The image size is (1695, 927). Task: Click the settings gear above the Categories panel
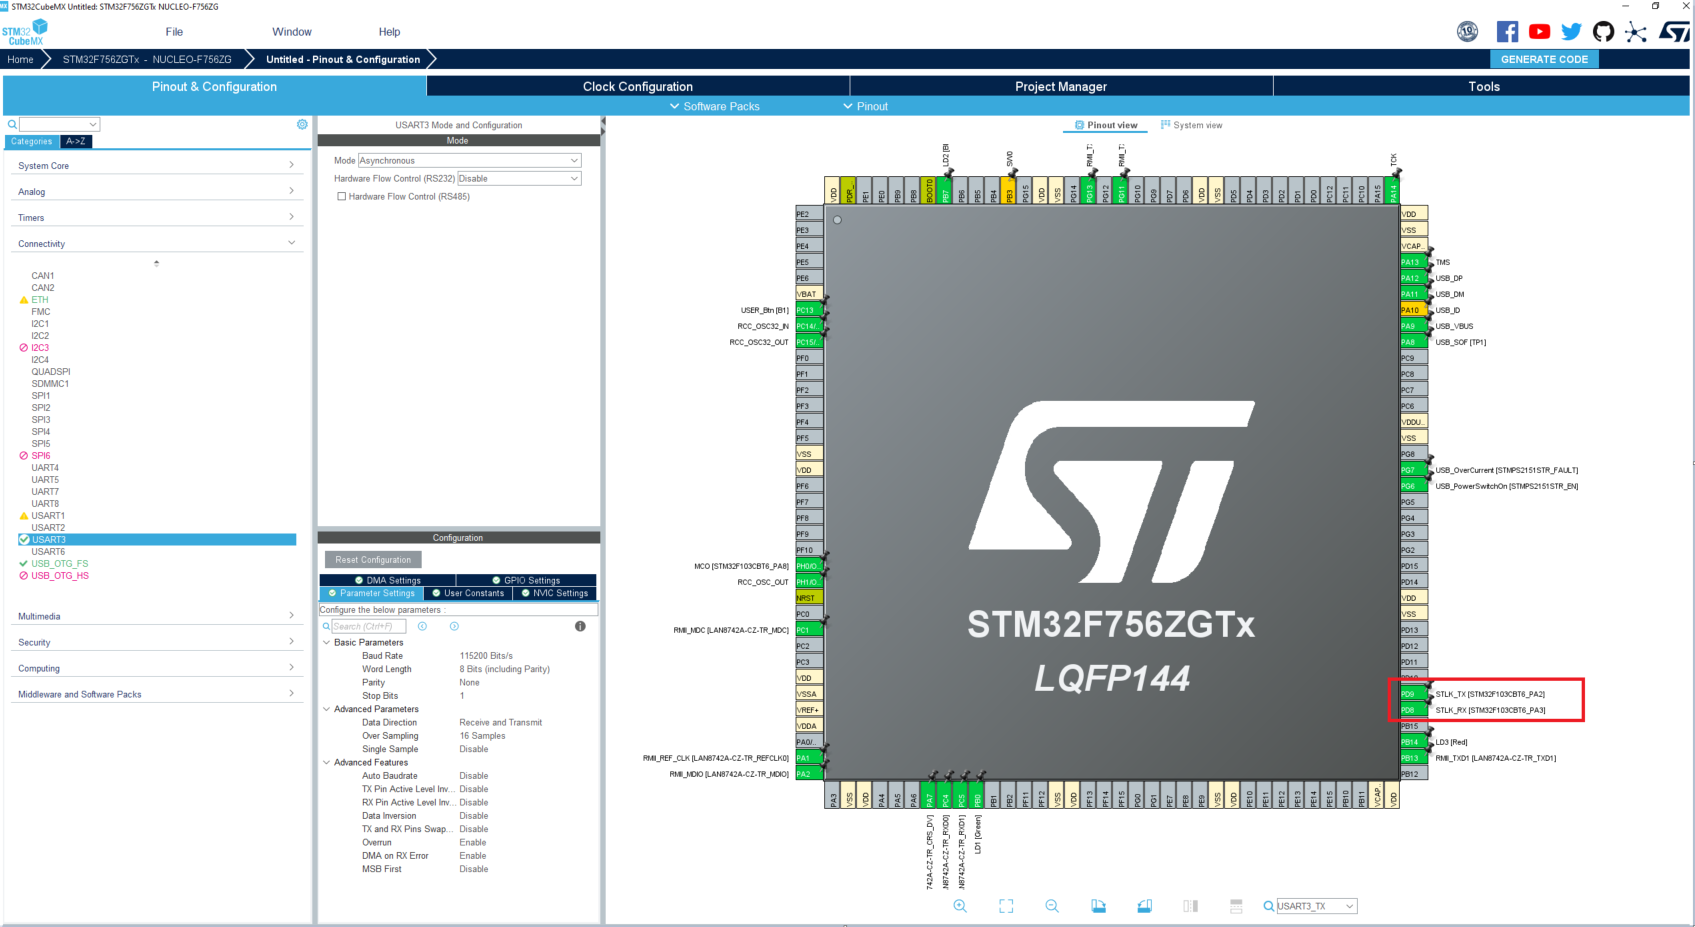click(x=302, y=124)
